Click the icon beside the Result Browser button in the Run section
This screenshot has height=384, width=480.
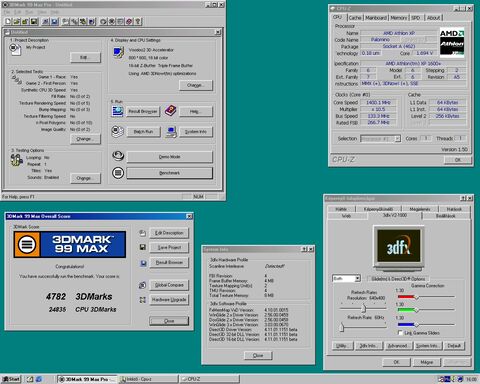pos(117,111)
